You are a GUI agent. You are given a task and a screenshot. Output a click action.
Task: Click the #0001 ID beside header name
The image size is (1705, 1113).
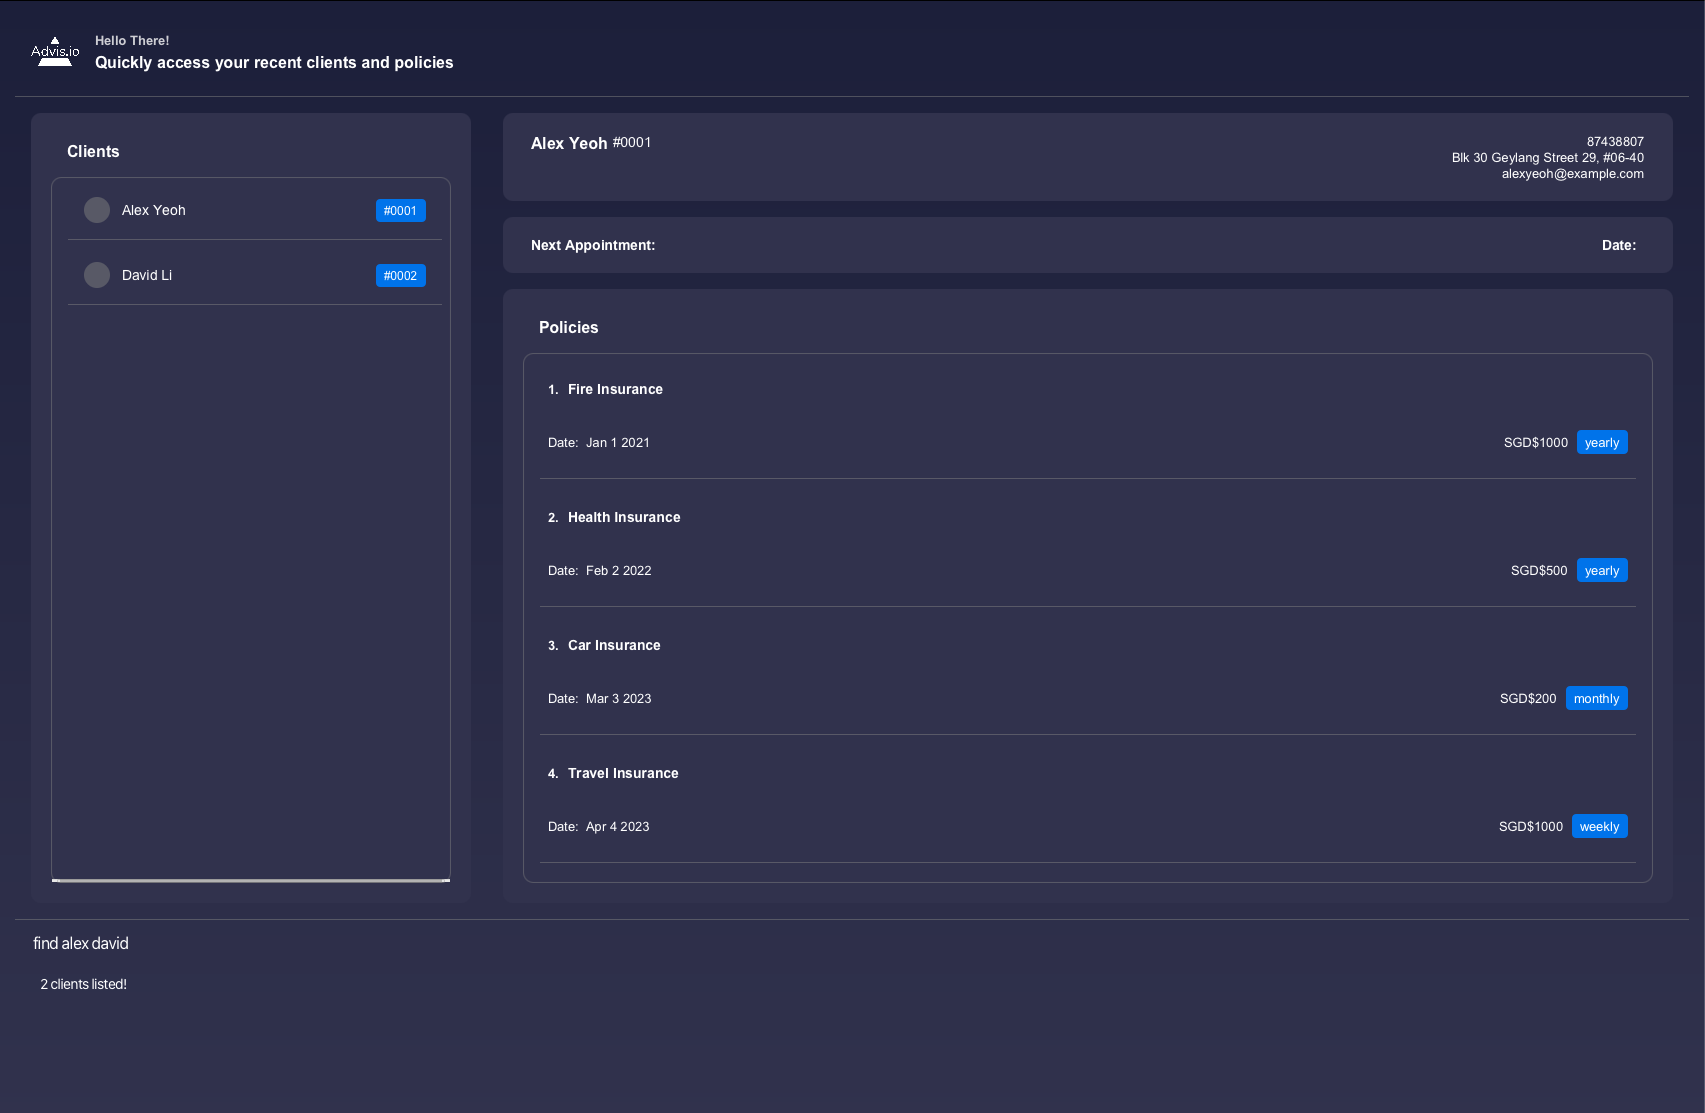pos(632,142)
